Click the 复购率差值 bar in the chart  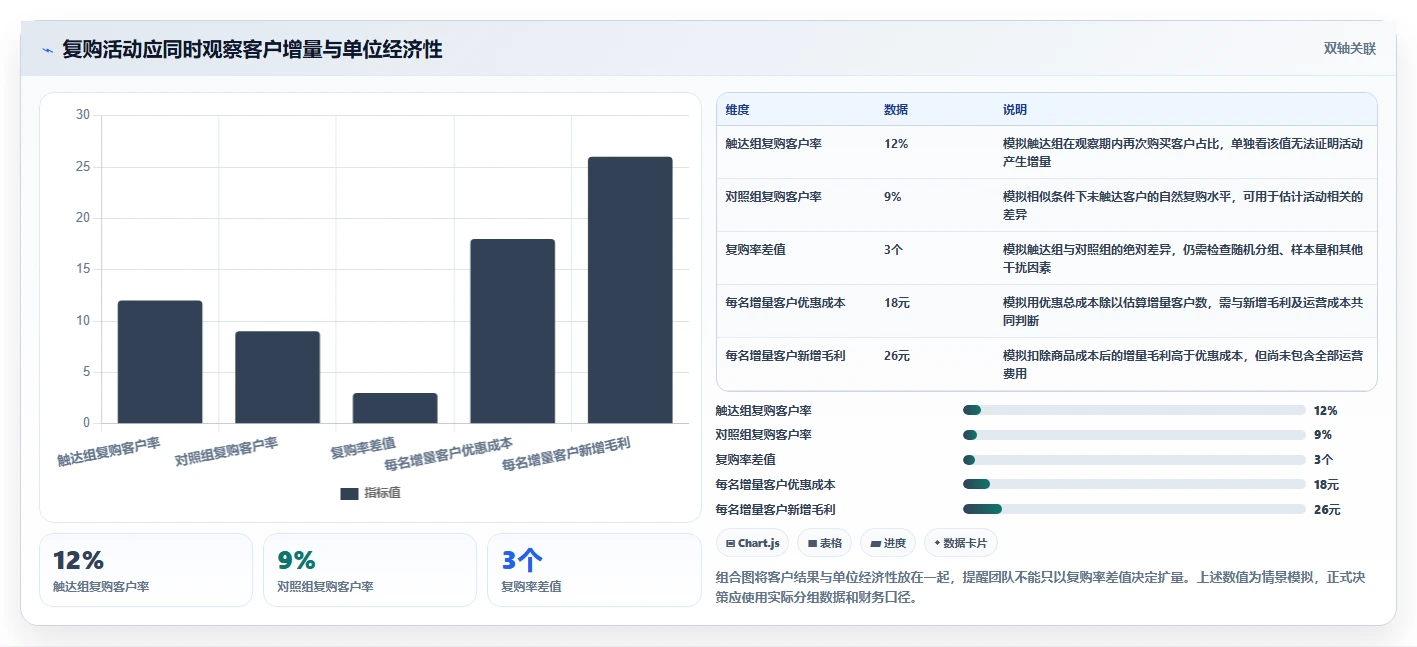(395, 408)
